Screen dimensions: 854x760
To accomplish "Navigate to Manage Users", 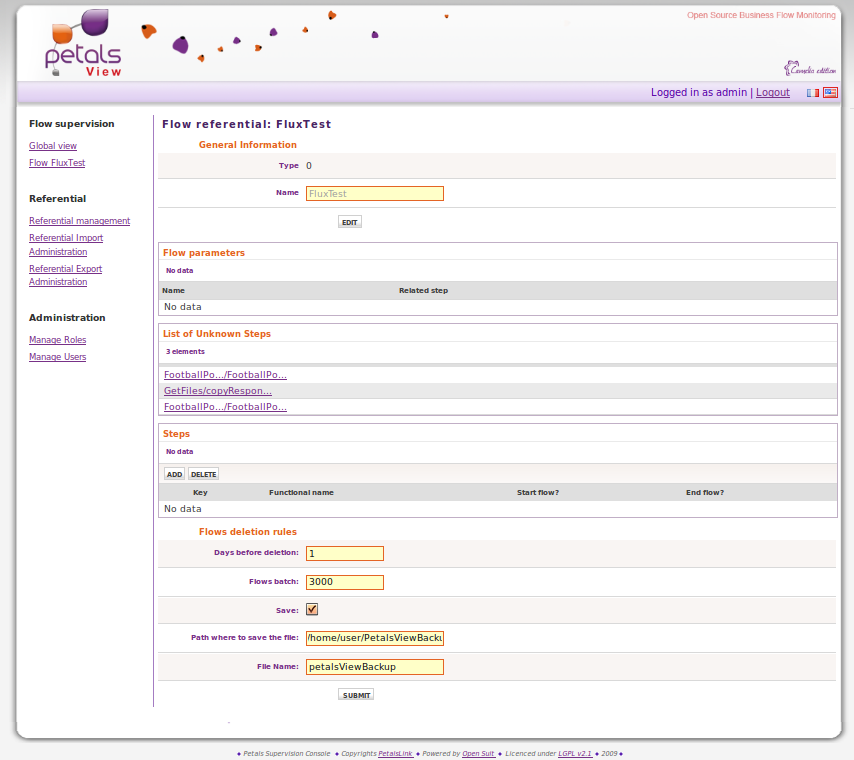I will click(x=58, y=357).
